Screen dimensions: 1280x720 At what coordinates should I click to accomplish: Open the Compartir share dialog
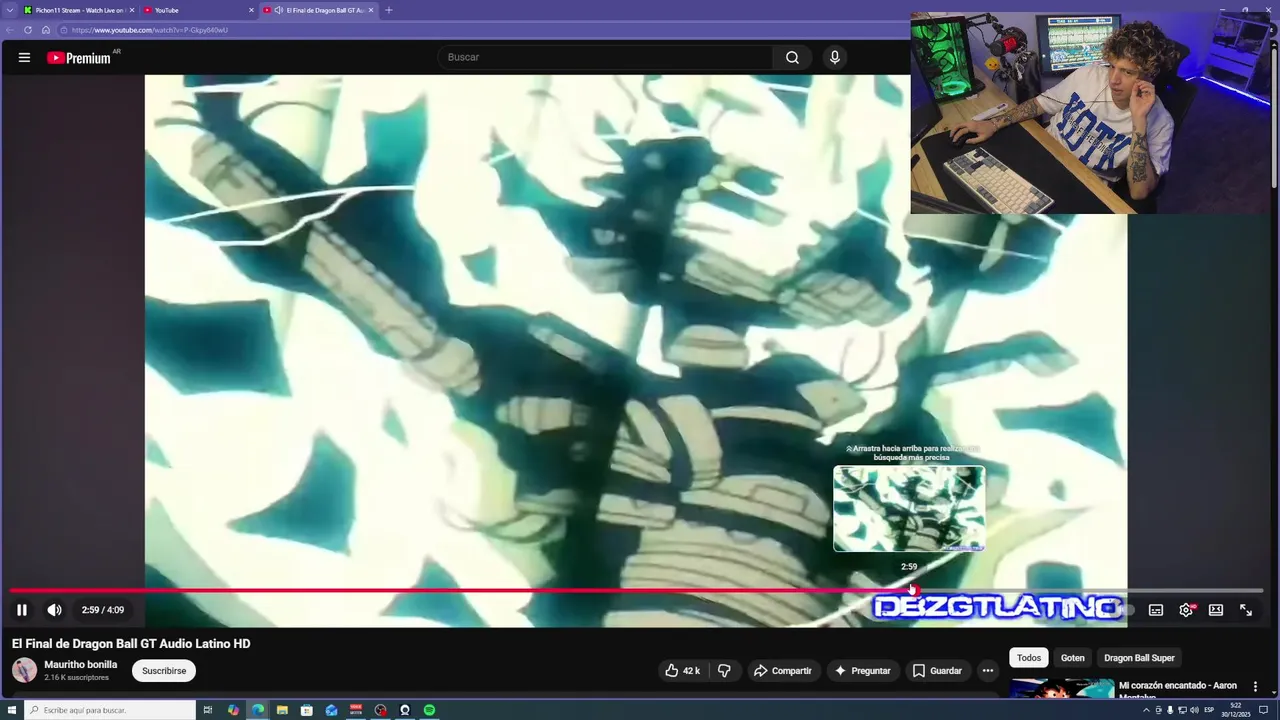coord(783,671)
